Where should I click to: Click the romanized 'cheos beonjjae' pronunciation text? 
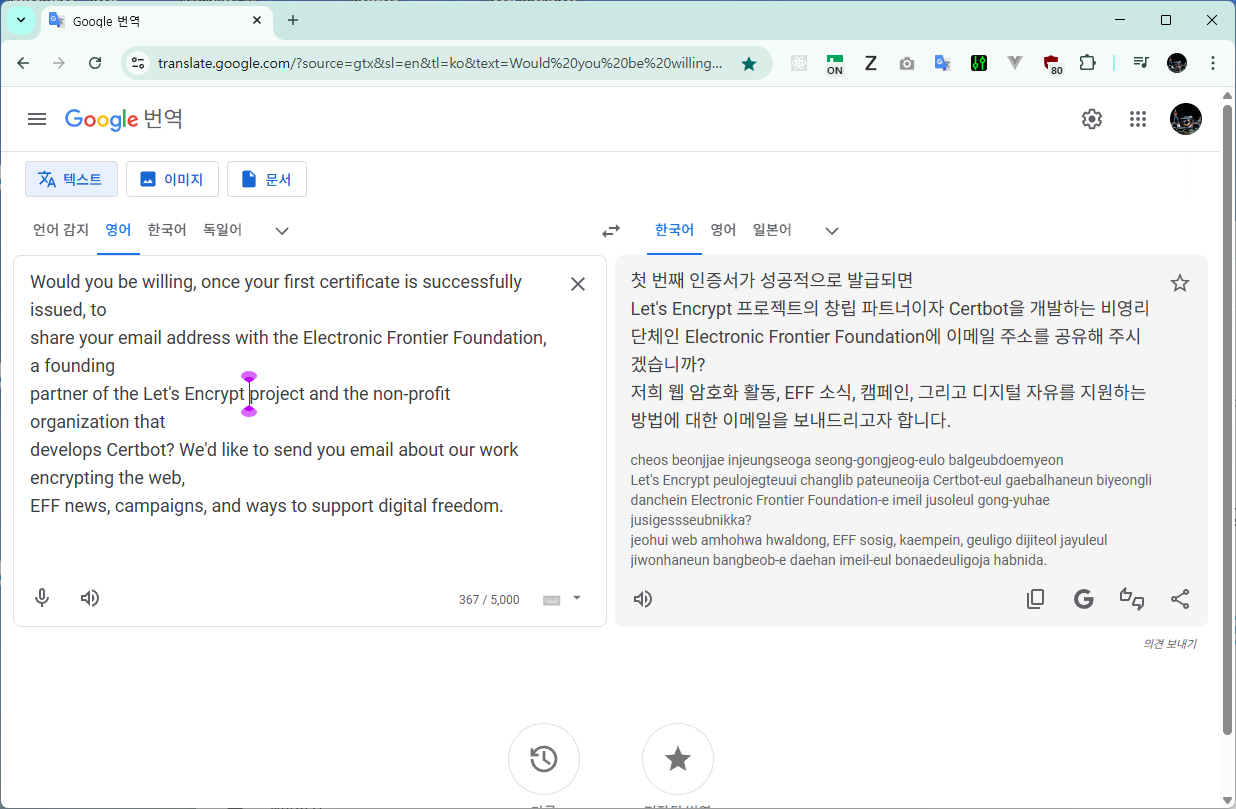click(x=891, y=510)
